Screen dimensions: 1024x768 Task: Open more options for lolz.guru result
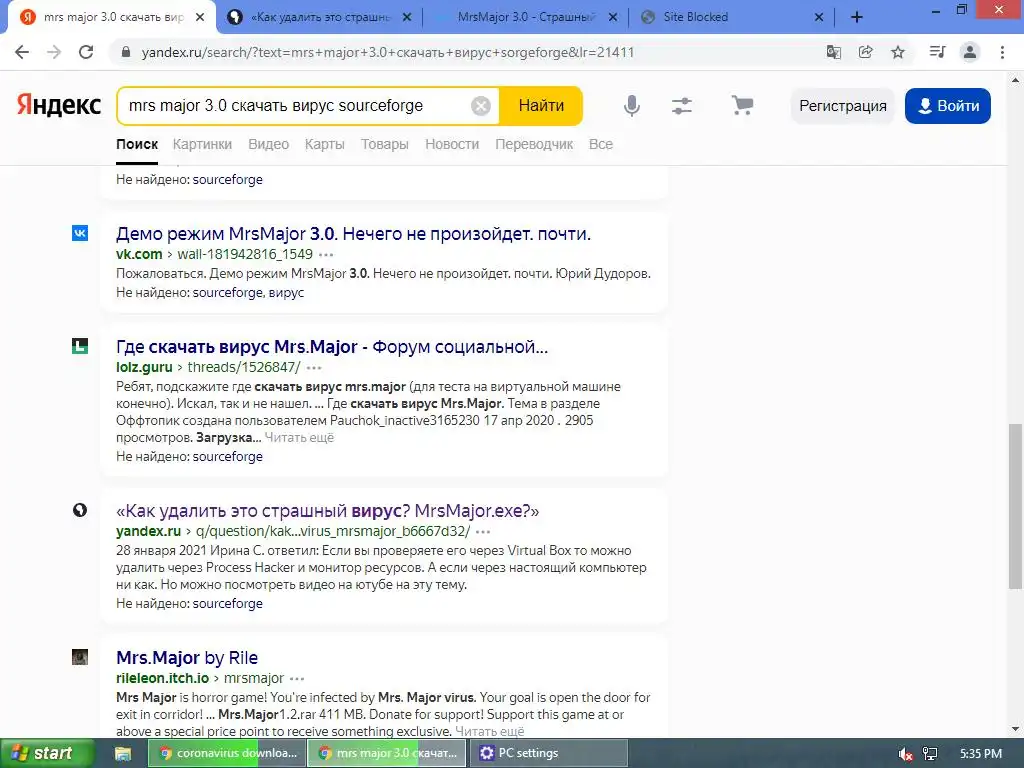tap(314, 368)
